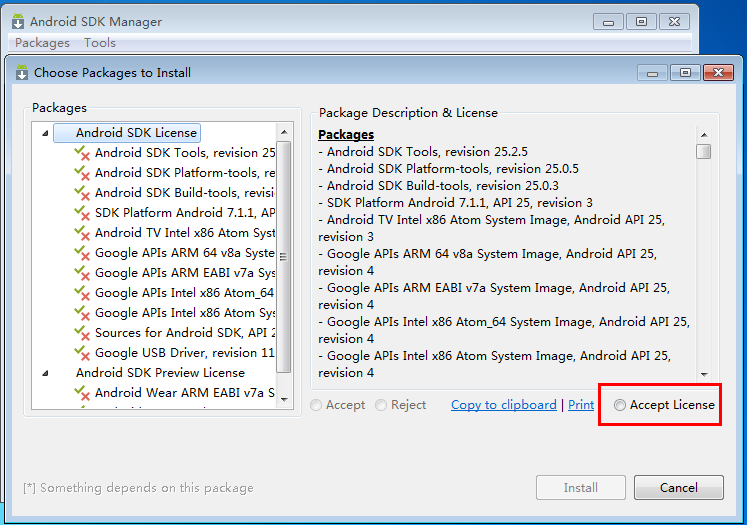Select the Accept License radio button

621,405
